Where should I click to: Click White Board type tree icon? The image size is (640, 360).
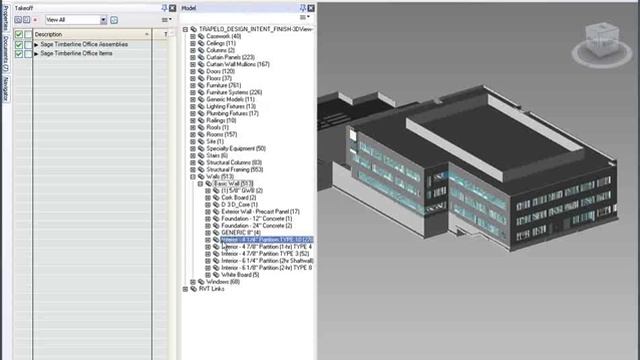[x=216, y=275]
